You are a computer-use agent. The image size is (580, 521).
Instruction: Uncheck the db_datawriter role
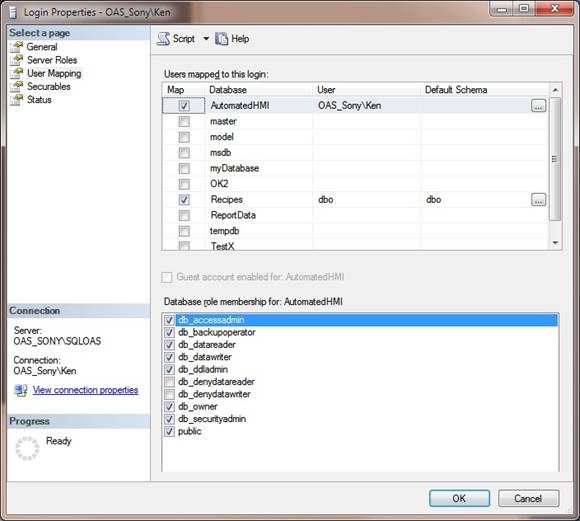point(169,357)
